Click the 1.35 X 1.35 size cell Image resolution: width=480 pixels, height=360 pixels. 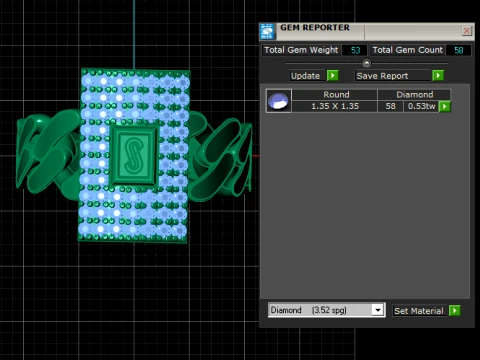click(335, 106)
